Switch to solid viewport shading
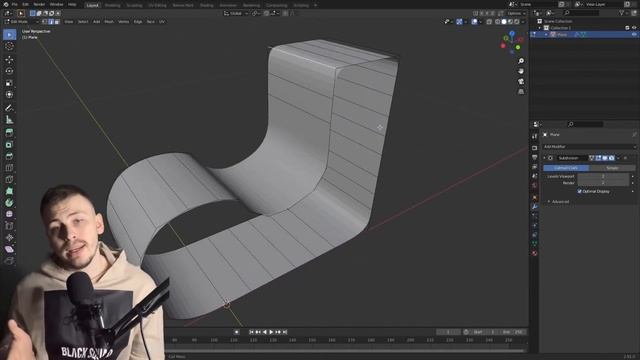Viewport: 640px width, 360px height. (504, 22)
